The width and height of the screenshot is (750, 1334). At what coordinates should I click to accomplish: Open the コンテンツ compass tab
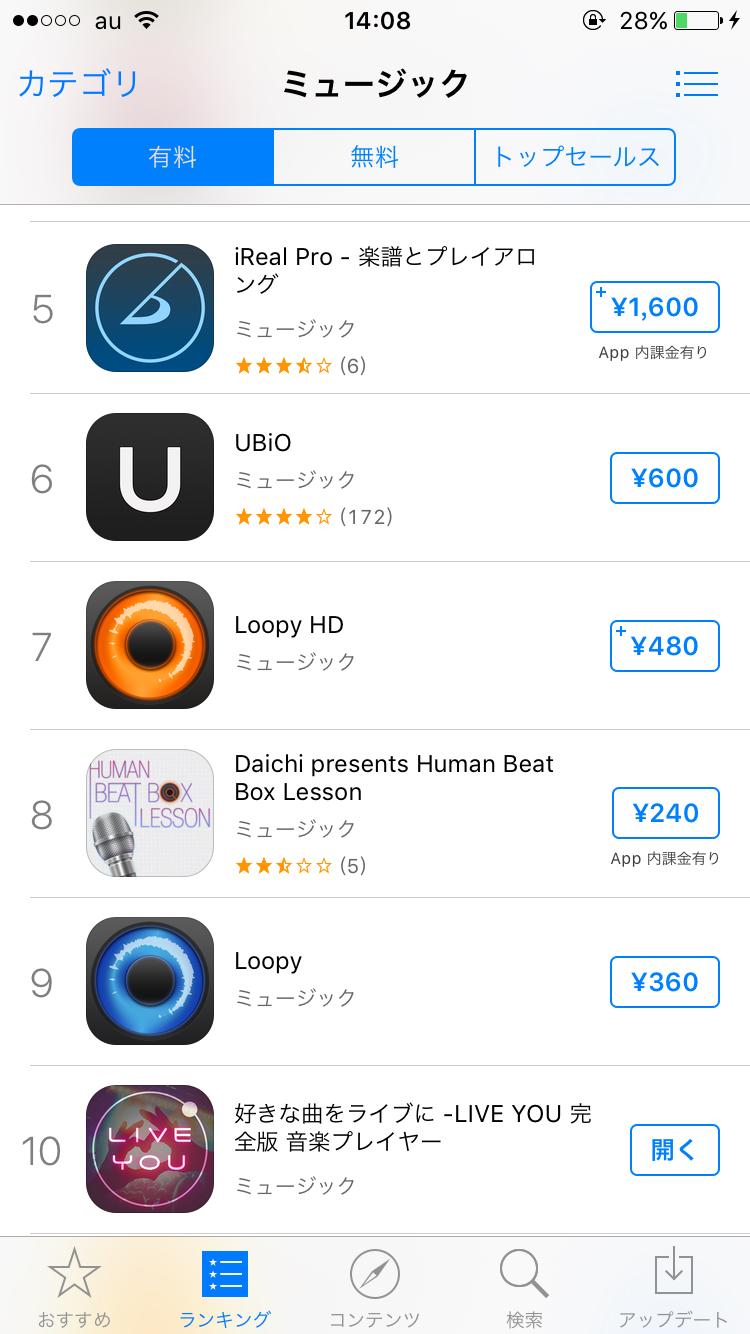(x=374, y=1286)
